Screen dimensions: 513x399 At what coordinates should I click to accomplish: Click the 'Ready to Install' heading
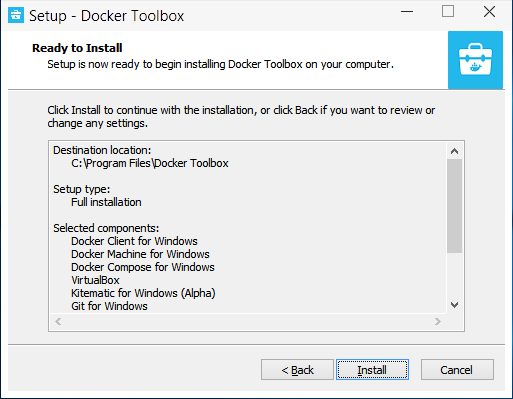(77, 48)
